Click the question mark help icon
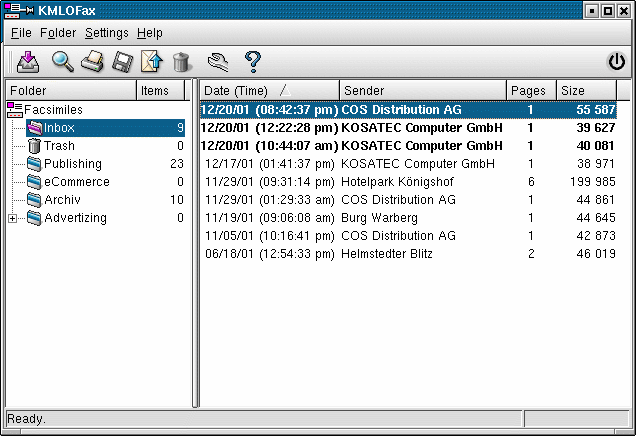636x436 pixels. [253, 62]
